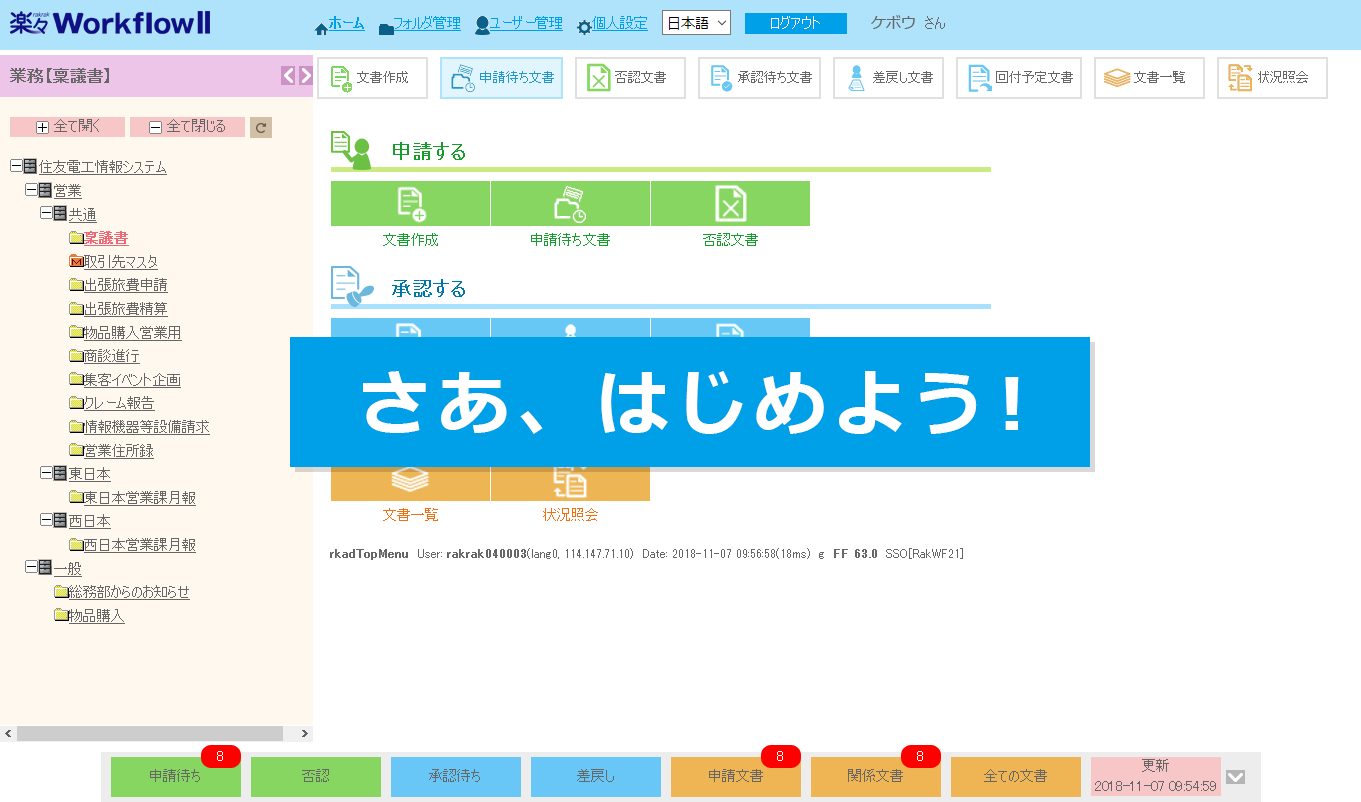Collapse the 住友電工情報システム tree node
The image size is (1361, 802).
coord(16,166)
